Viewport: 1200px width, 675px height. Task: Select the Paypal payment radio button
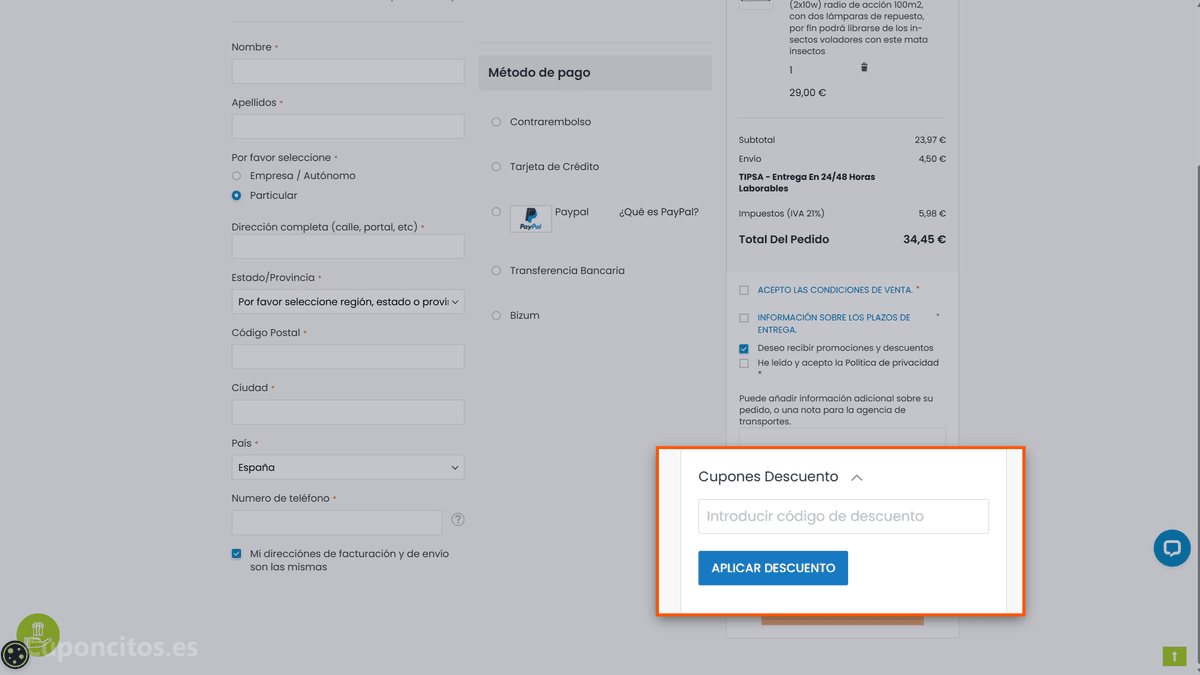496,212
